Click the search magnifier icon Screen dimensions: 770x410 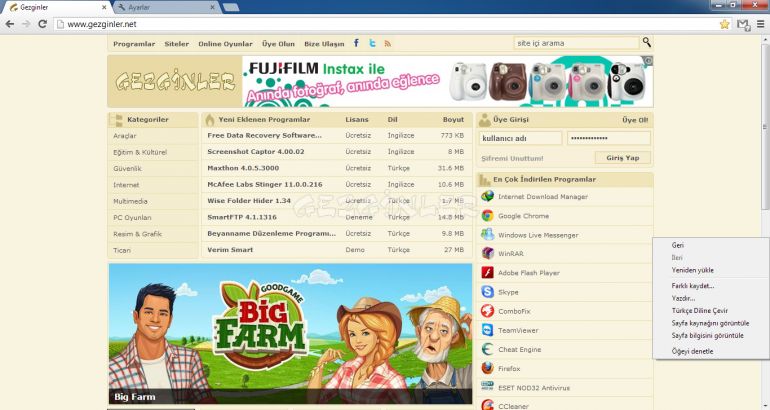point(647,43)
